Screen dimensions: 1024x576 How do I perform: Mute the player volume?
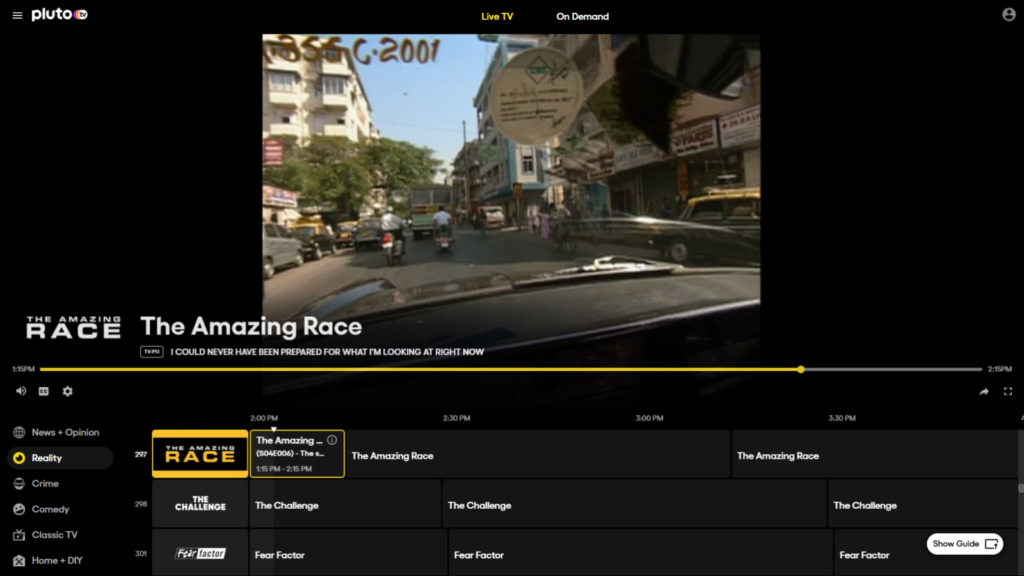[x=21, y=391]
